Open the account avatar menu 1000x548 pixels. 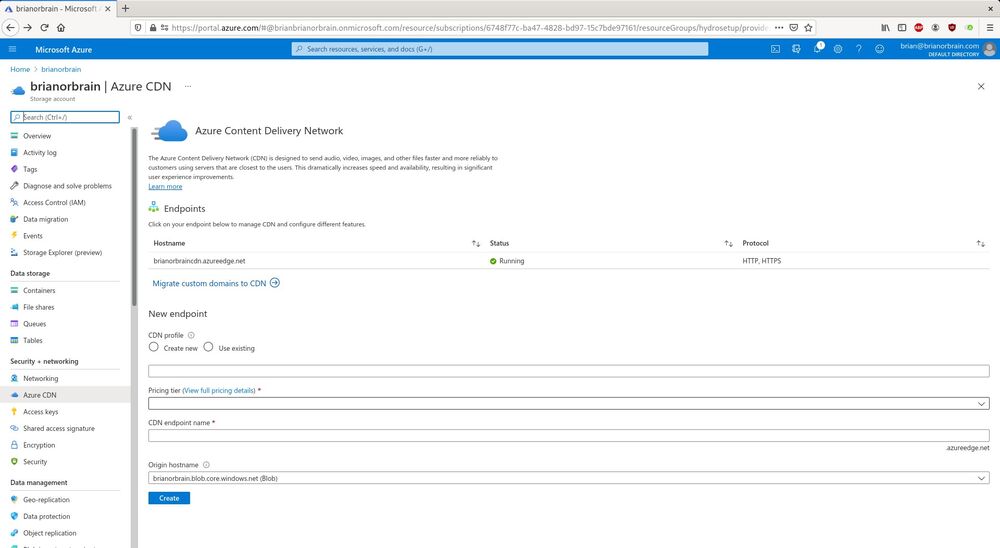pyautogui.click(x=989, y=49)
